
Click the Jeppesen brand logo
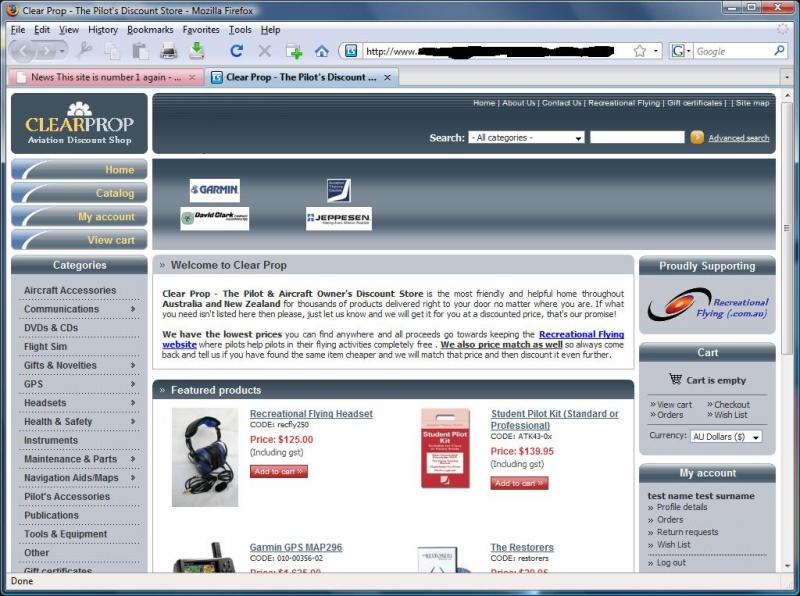[x=339, y=218]
